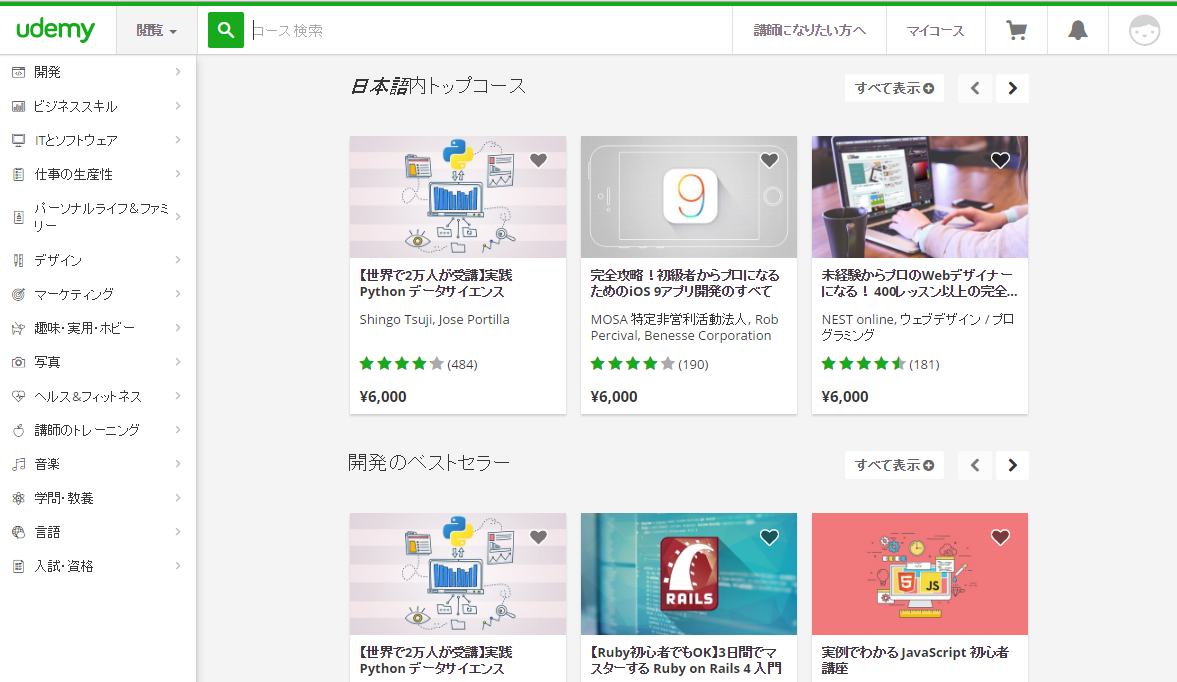
Task: Click the green search magnifier button
Action: point(225,30)
